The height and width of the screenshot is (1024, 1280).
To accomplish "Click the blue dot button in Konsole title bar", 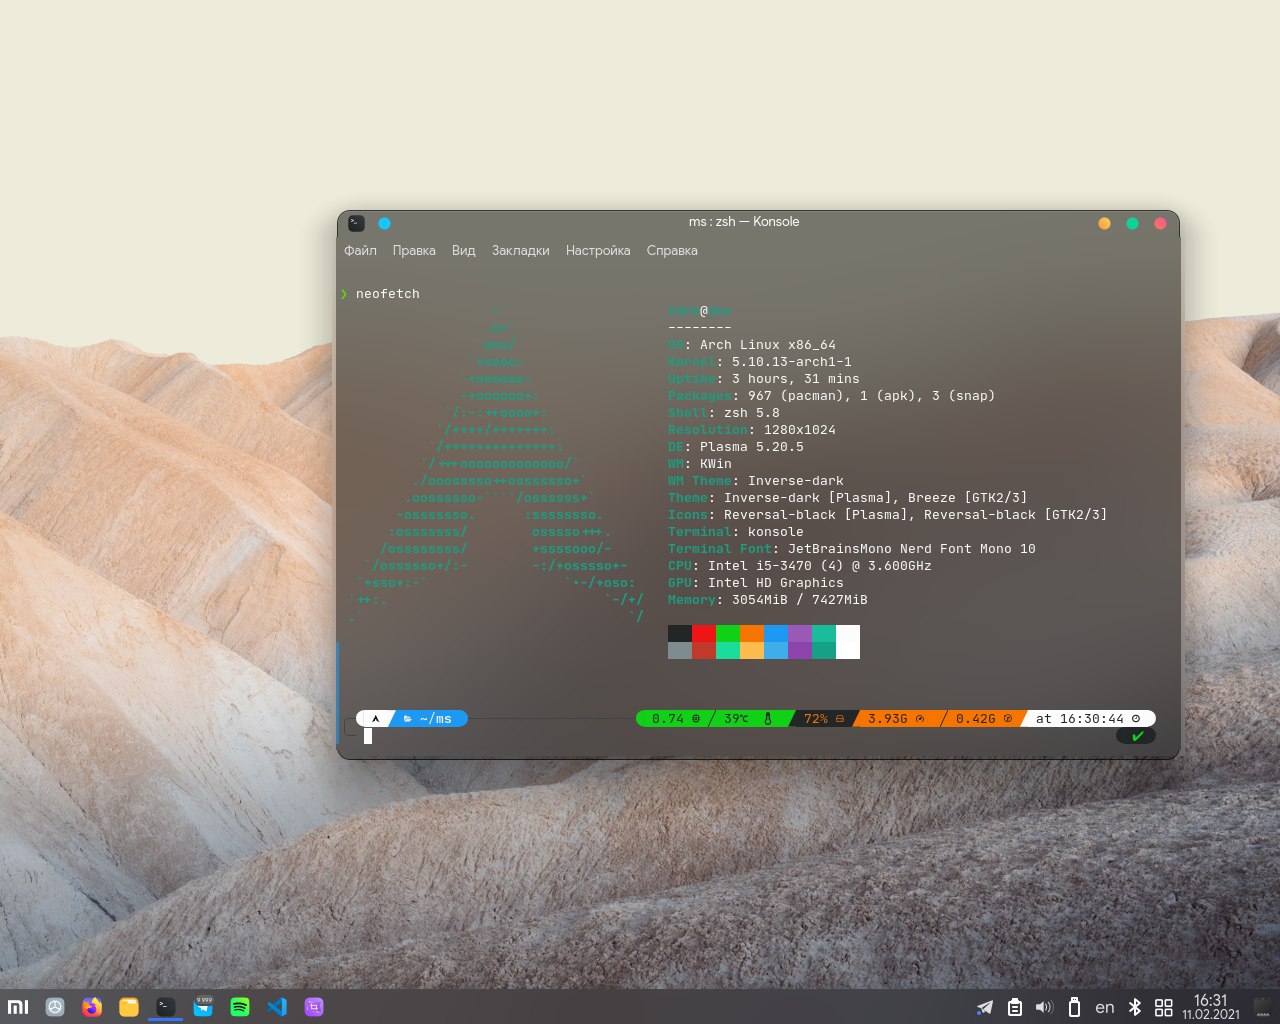I will (x=384, y=223).
